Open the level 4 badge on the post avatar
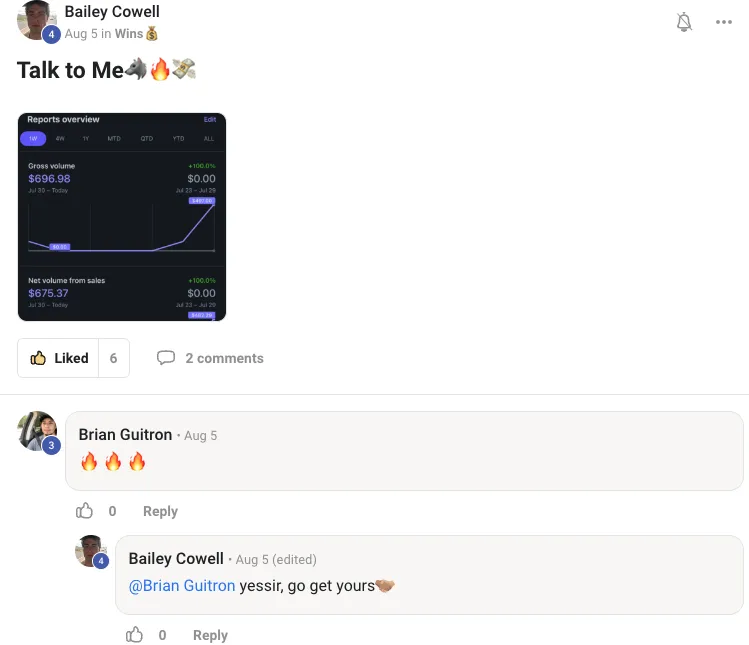The image size is (749, 645). pos(51,34)
